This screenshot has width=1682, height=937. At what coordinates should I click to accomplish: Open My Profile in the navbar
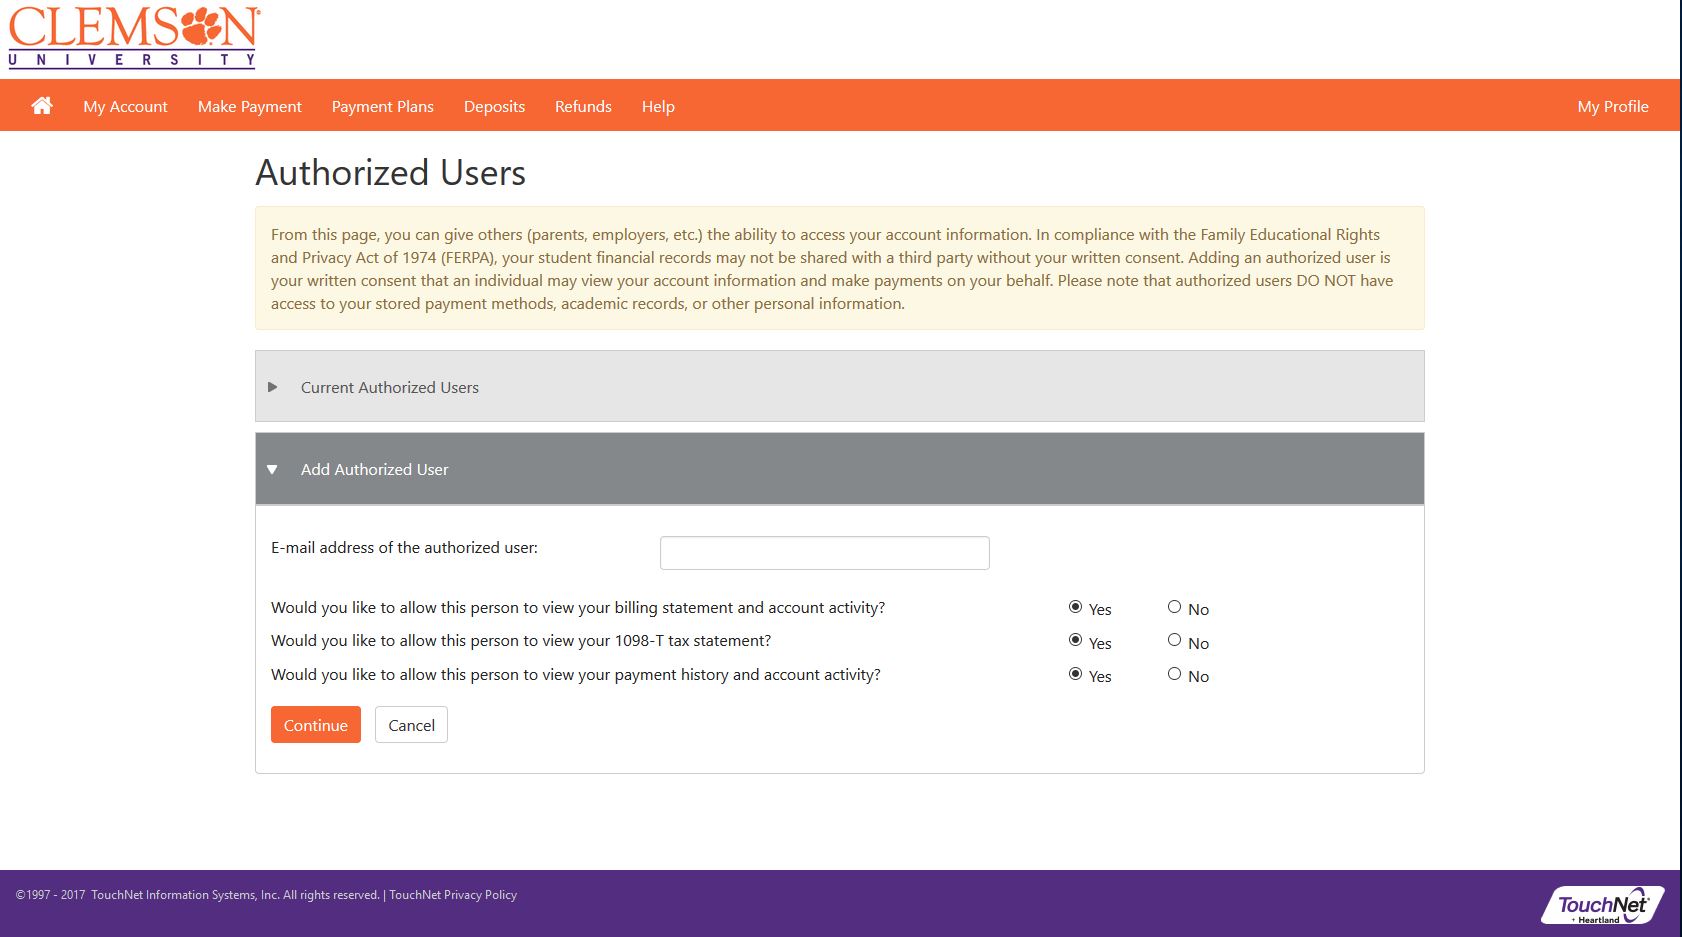coord(1613,106)
